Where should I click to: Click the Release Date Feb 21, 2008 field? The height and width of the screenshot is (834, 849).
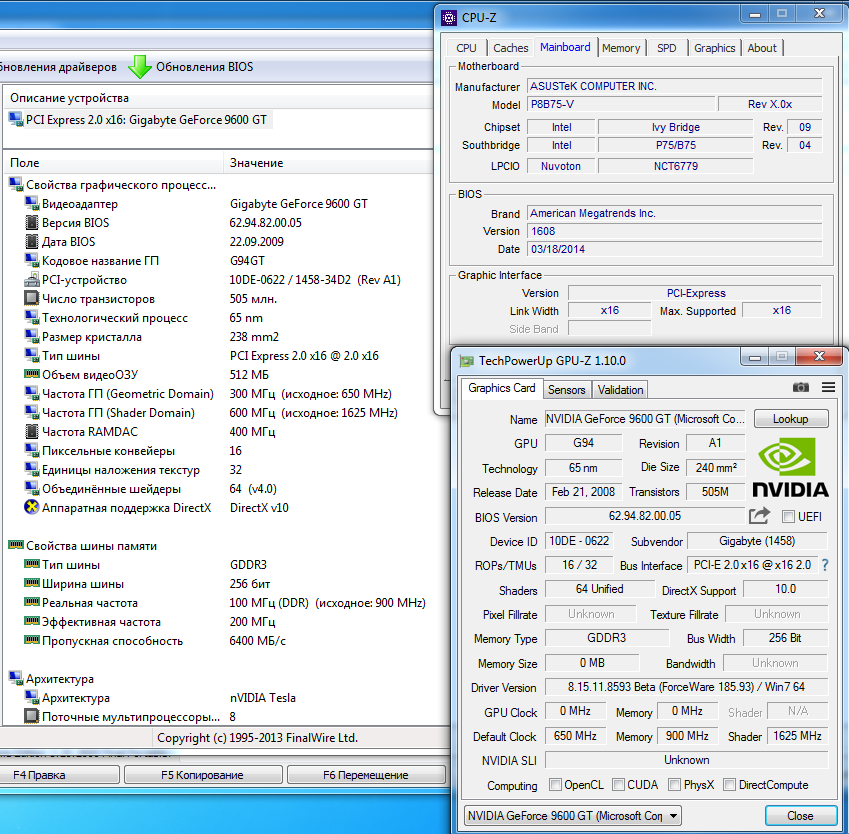tap(583, 492)
